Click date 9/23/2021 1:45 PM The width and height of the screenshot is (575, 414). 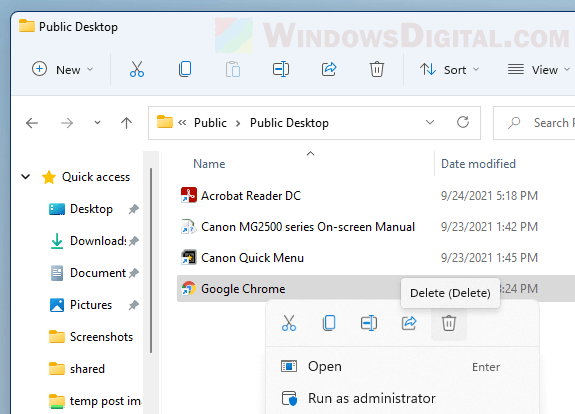(489, 258)
